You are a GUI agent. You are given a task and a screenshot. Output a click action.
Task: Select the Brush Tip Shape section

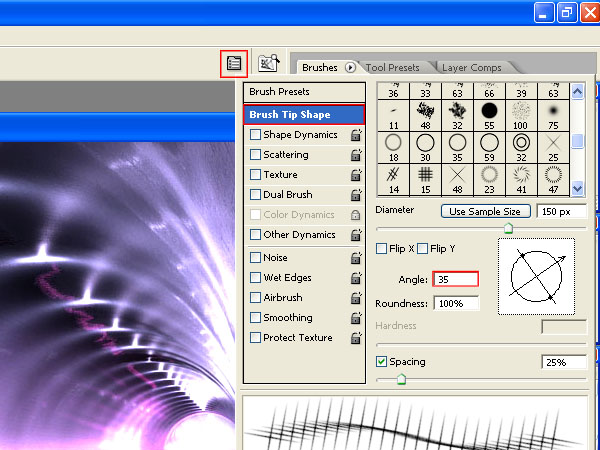(x=304, y=114)
